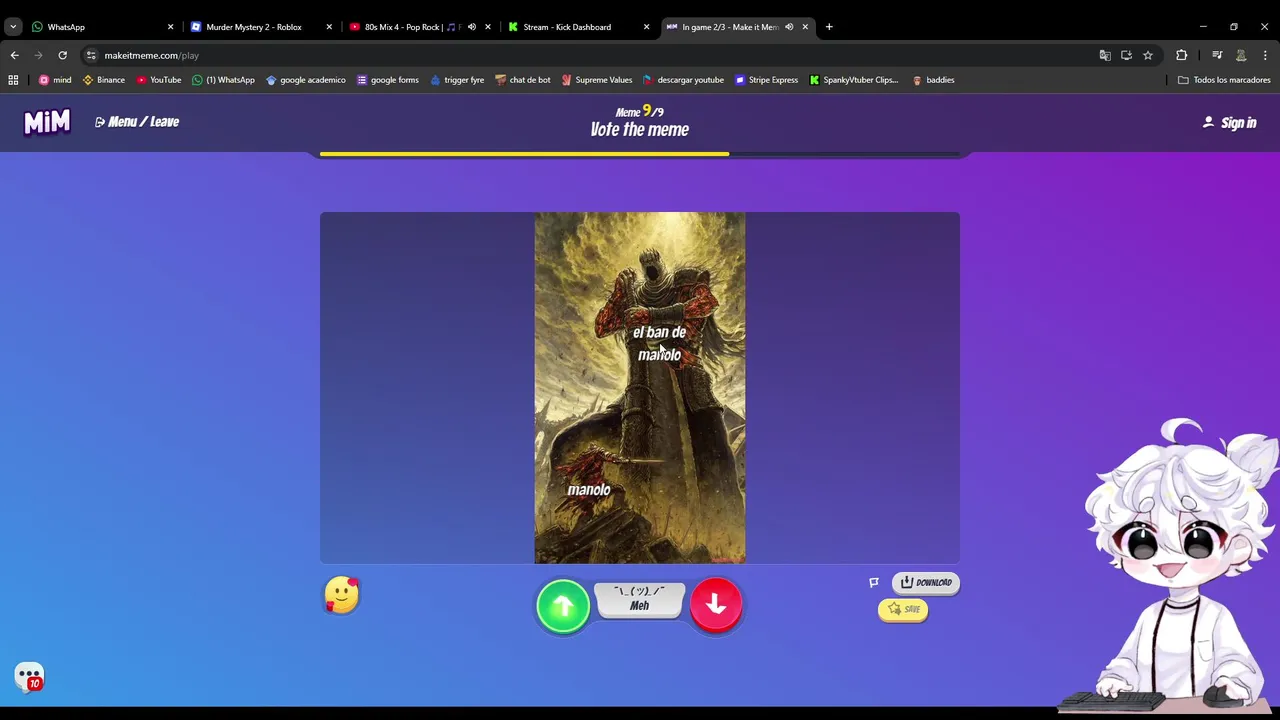The image size is (1280, 720).
Task: Download the current meme
Action: click(926, 583)
